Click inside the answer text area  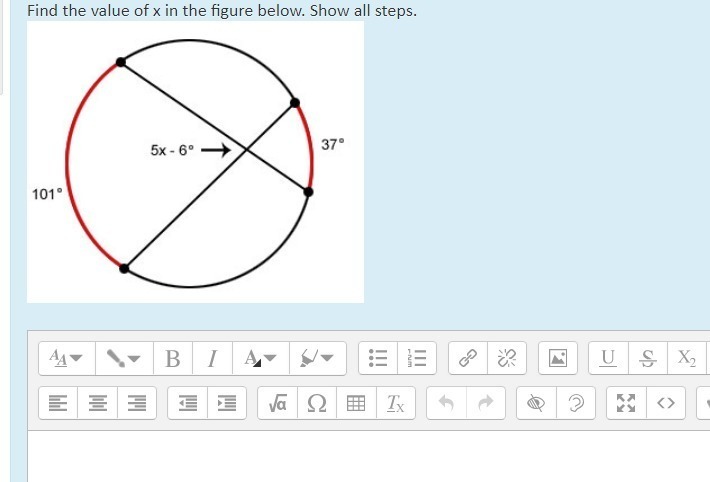coord(360,455)
